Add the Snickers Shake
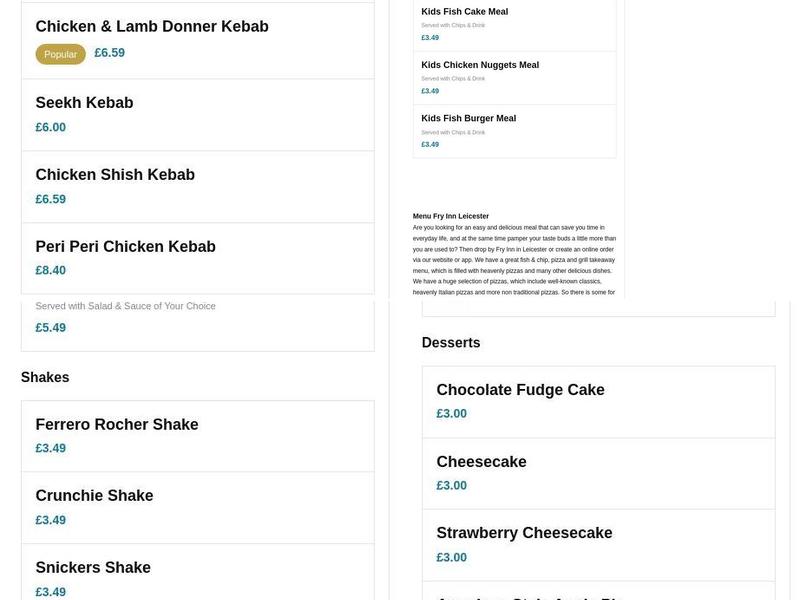This screenshot has width=800, height=600. (93, 568)
